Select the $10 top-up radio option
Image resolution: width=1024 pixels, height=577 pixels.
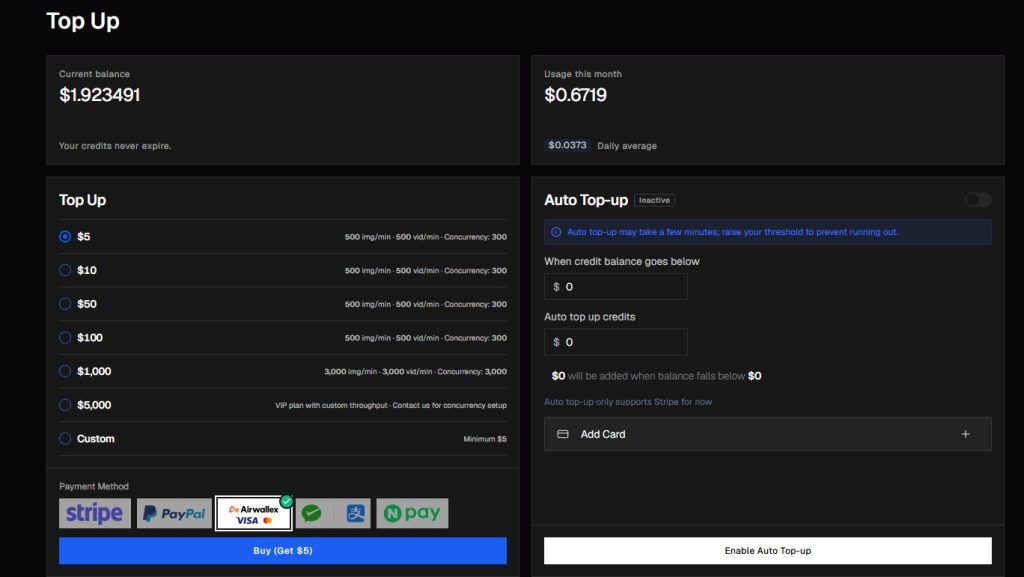point(65,270)
